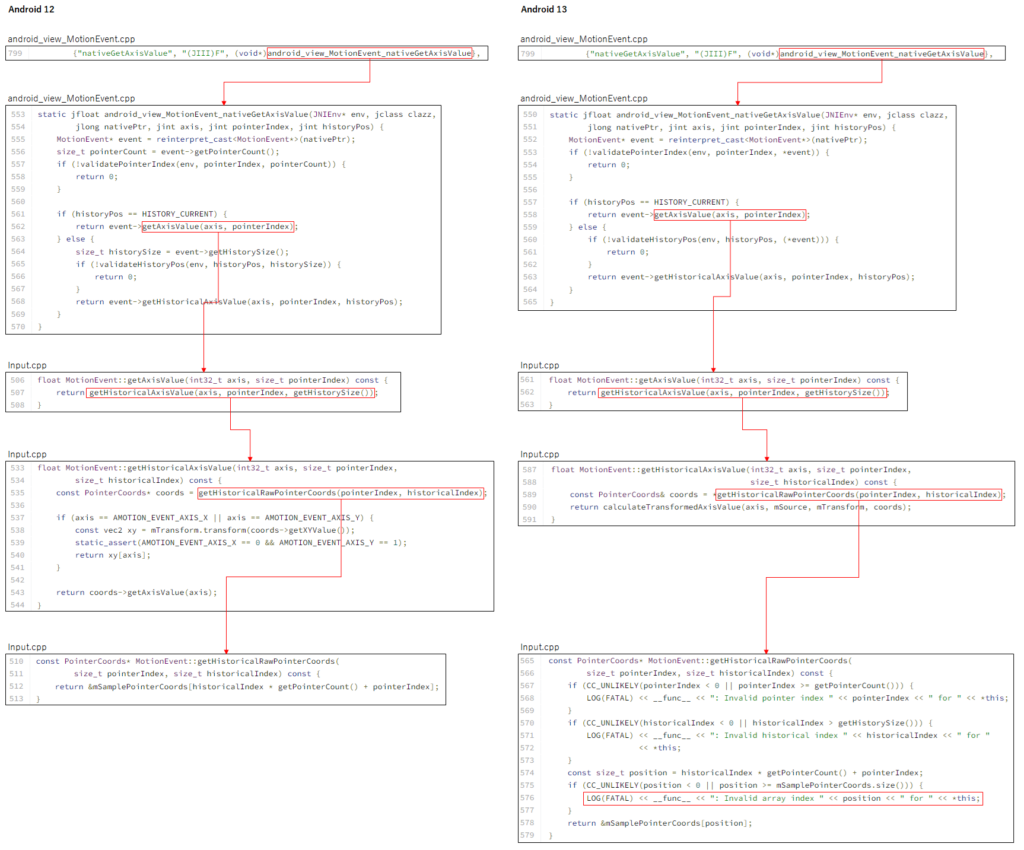The image size is (1024, 850).
Task: Select "const PointerCoords* coords" on line 535
Action: click(120, 493)
